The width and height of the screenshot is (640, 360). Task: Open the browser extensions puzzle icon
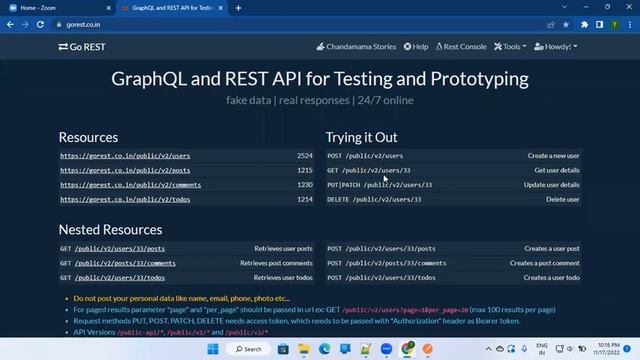pyautogui.click(x=584, y=24)
